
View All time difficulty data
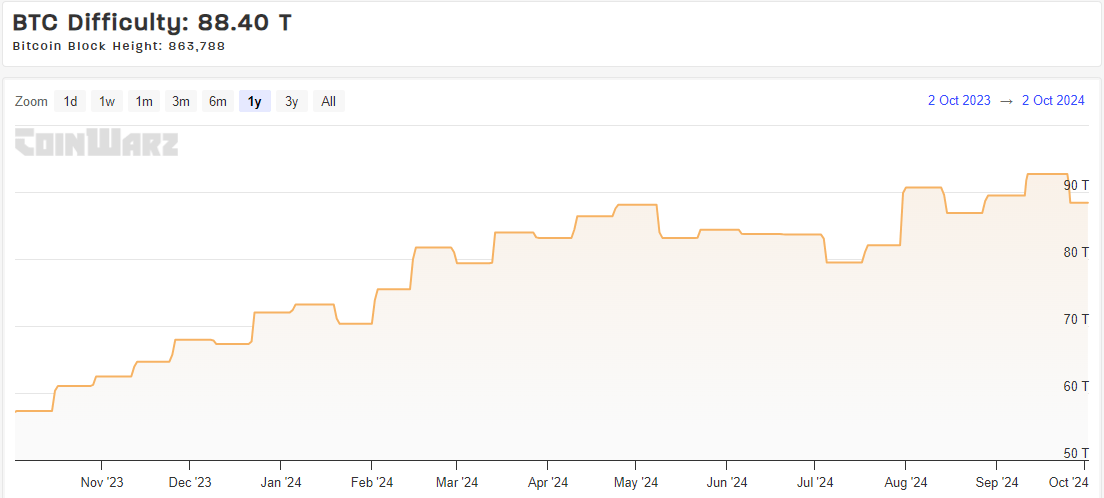pos(329,101)
